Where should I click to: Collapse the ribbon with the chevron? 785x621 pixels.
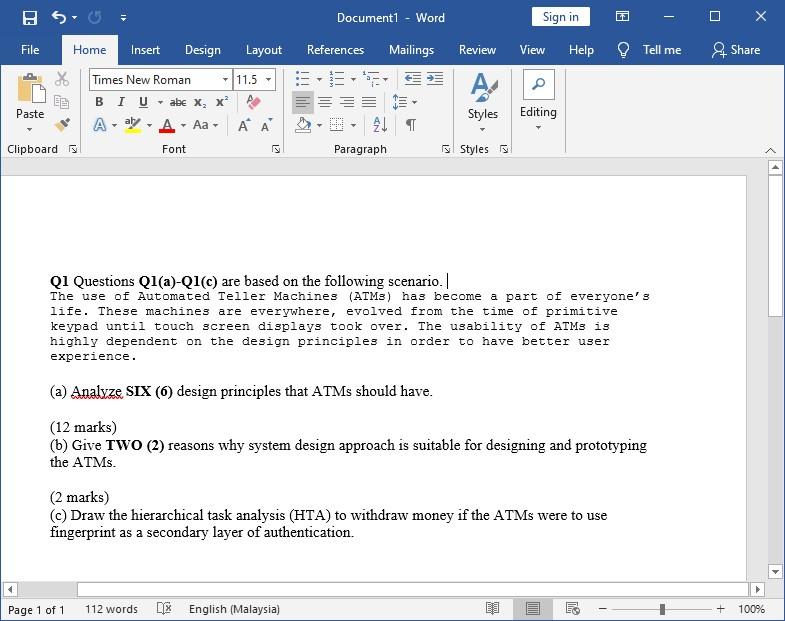[770, 150]
